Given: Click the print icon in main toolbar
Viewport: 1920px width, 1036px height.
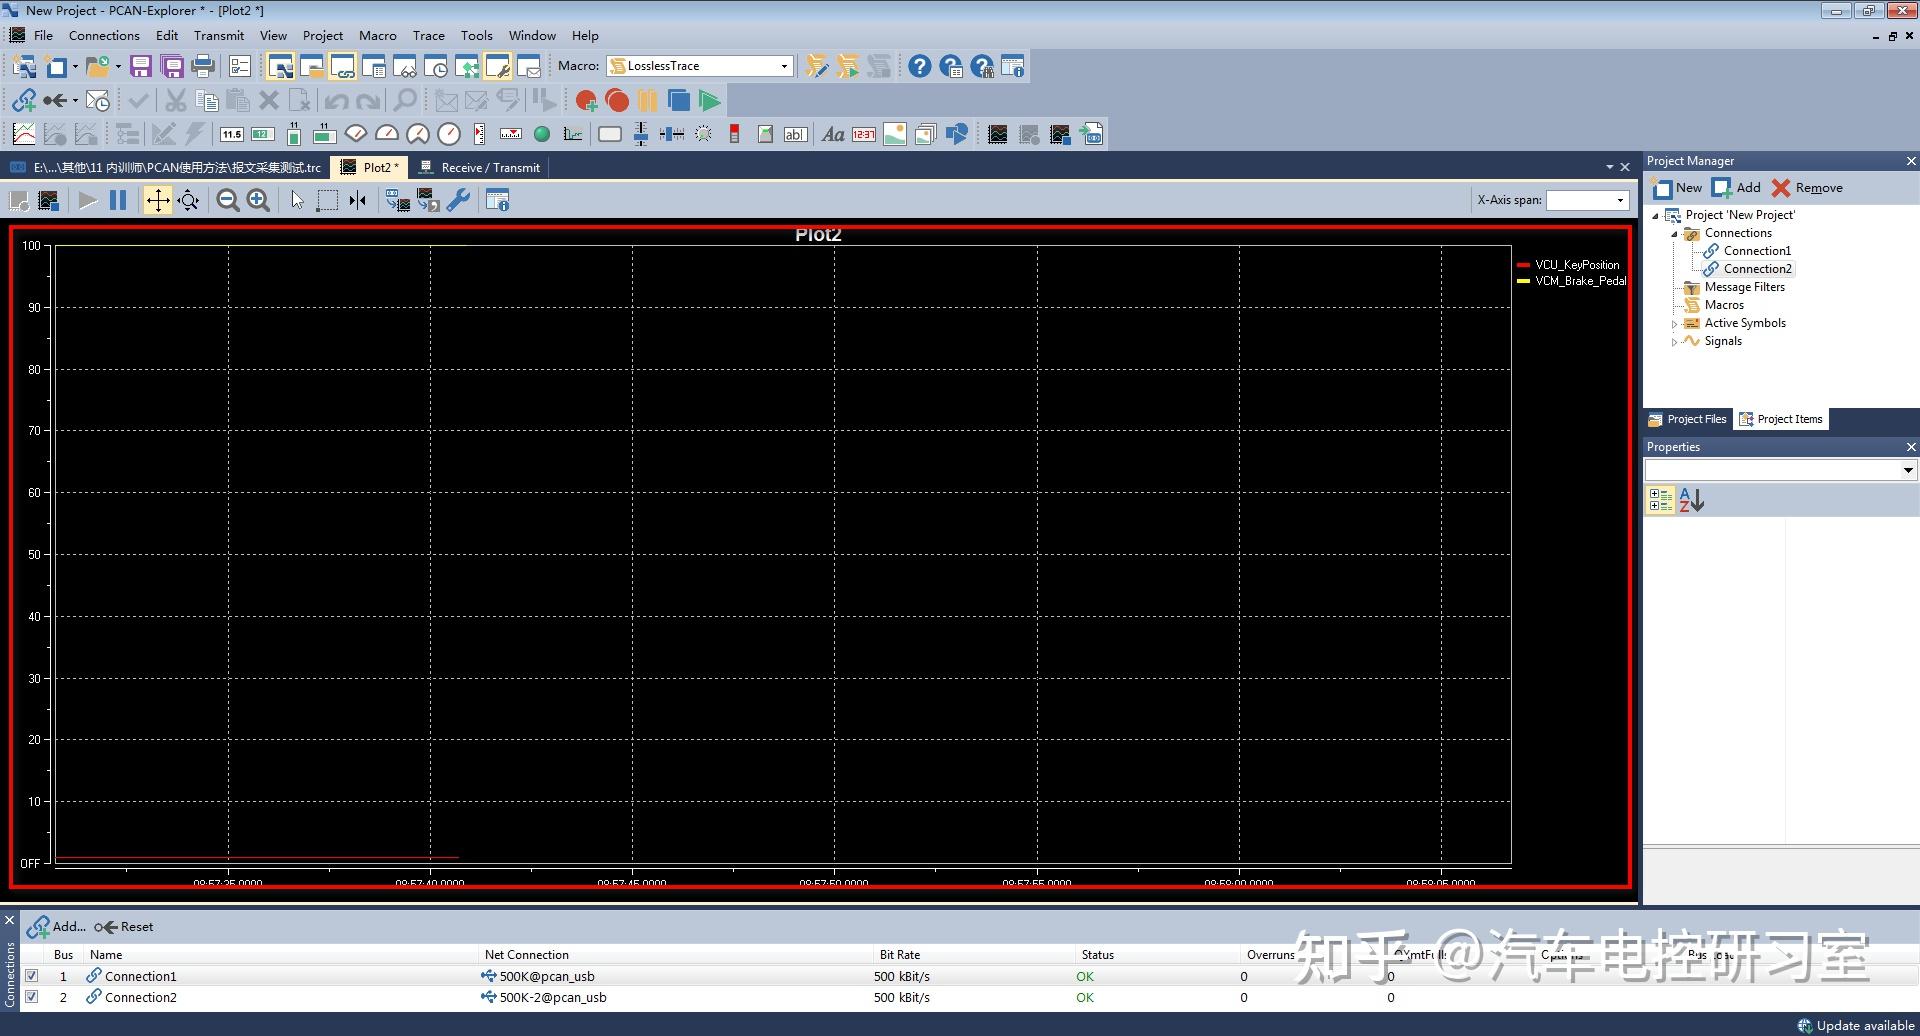Looking at the screenshot, I should (x=203, y=67).
